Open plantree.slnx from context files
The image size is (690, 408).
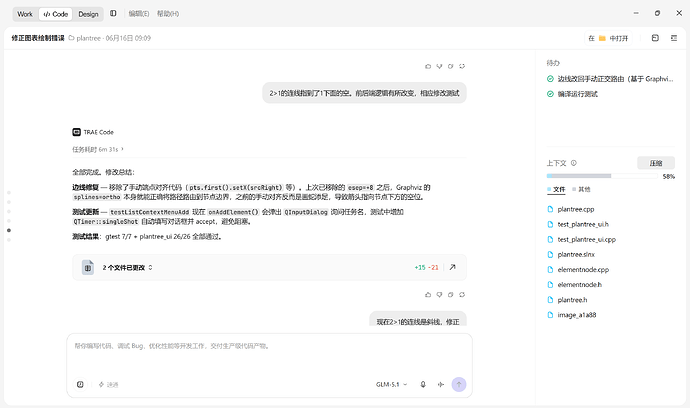[576, 254]
